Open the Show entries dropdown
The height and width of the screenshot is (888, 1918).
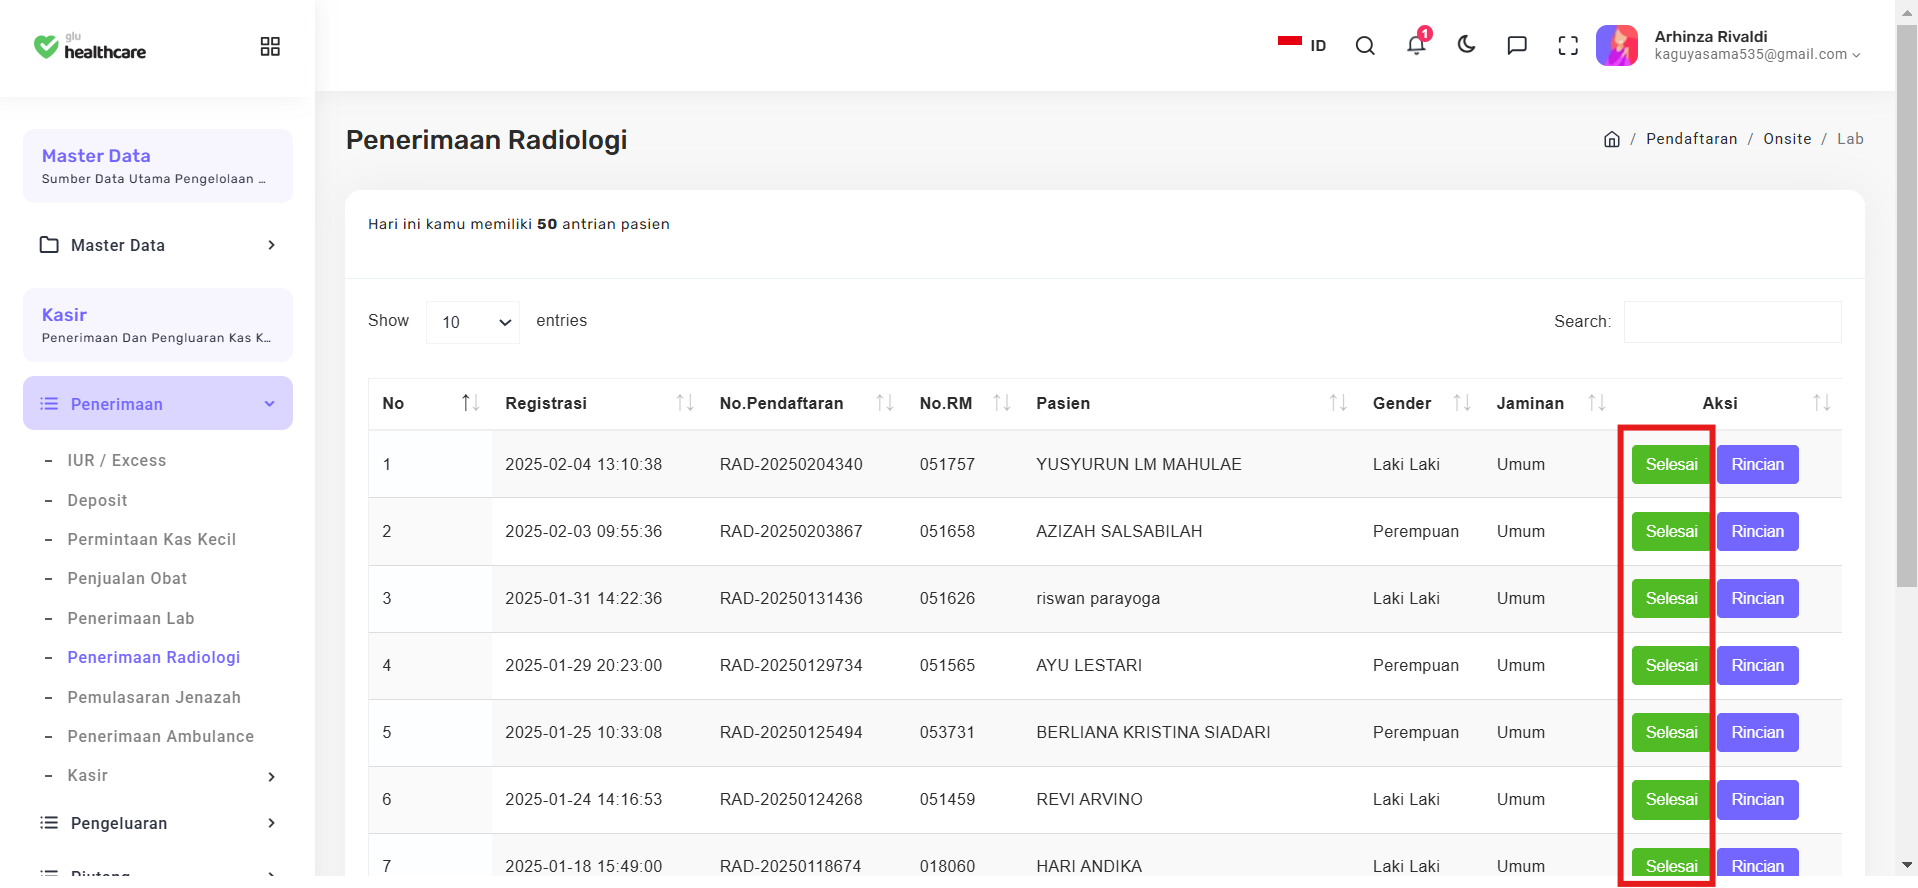(473, 322)
